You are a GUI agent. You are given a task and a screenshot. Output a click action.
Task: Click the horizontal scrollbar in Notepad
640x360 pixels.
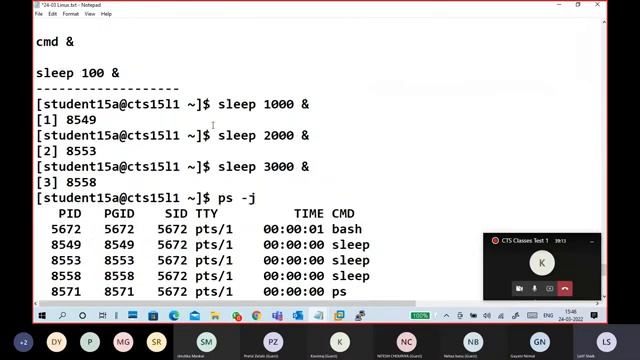pyautogui.click(x=227, y=303)
